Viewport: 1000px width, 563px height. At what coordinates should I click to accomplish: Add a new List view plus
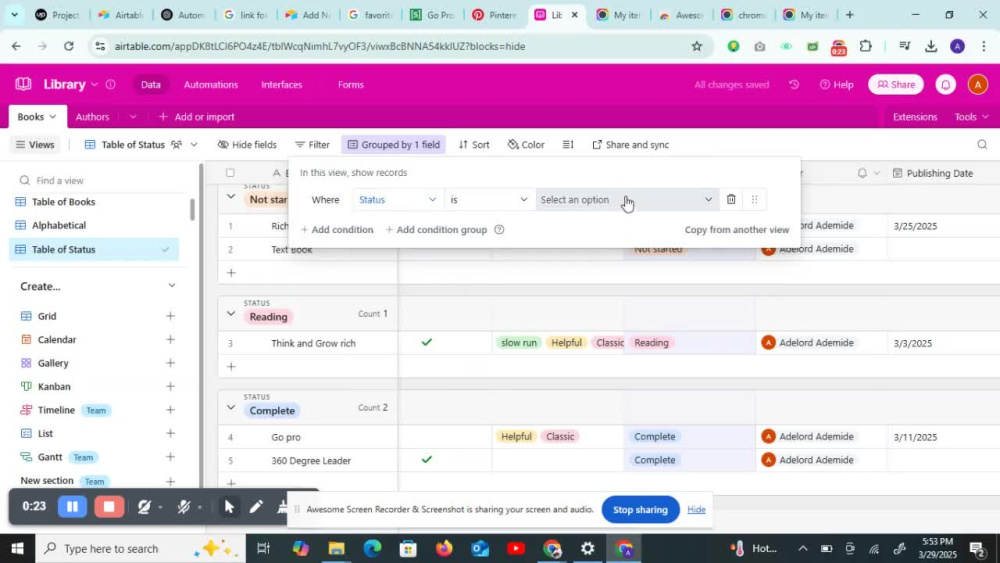point(170,434)
